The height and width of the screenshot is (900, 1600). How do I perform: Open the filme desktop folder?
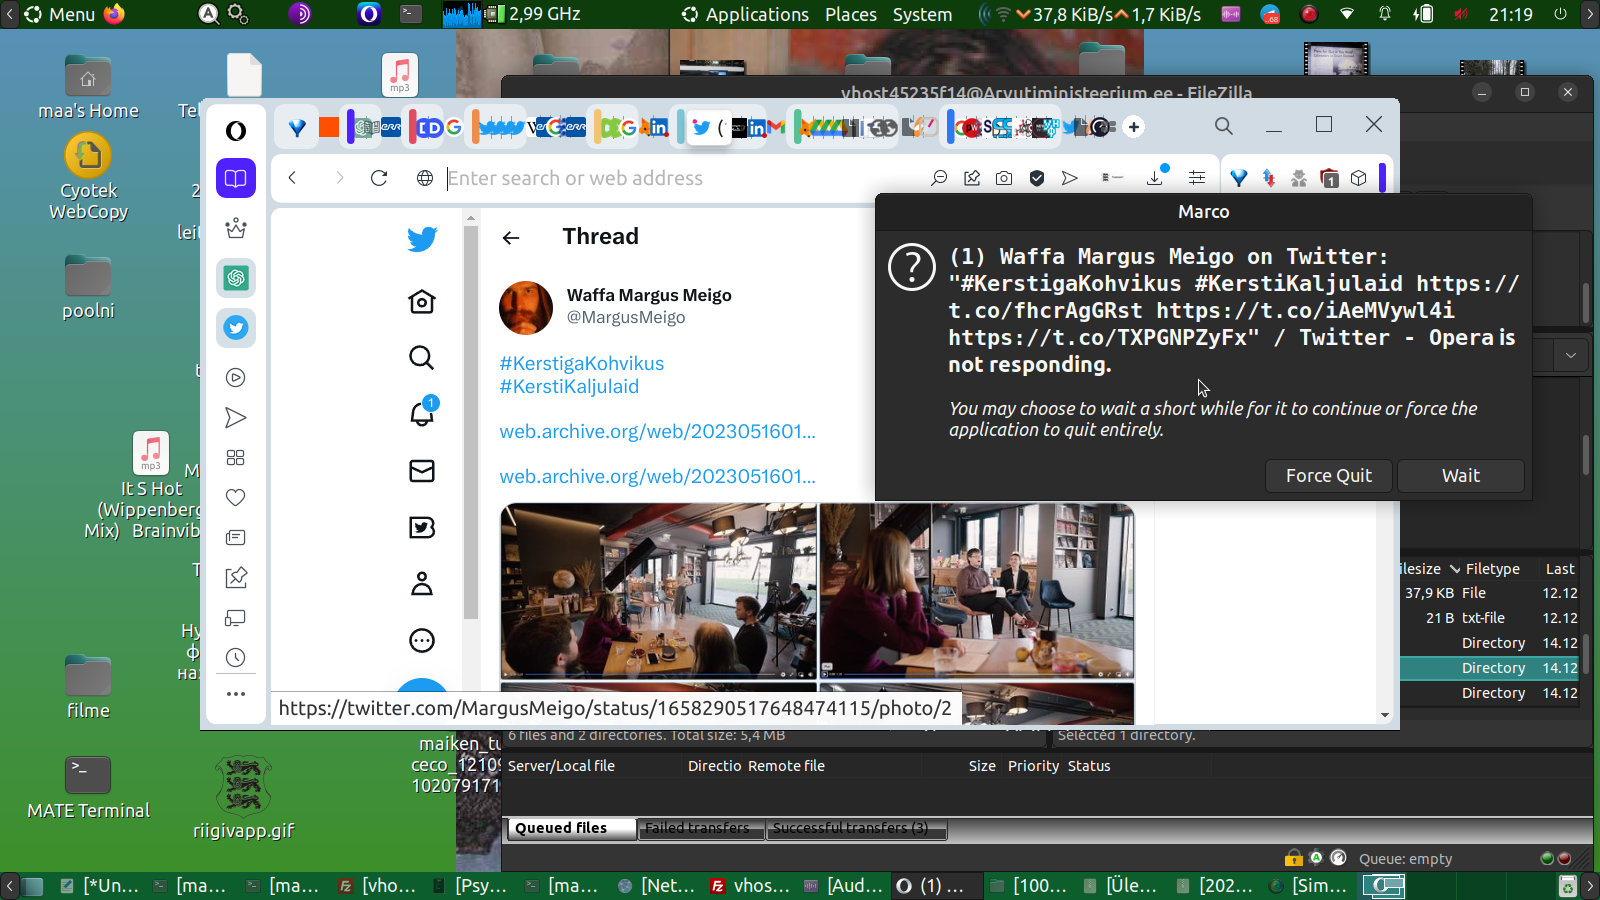(x=88, y=688)
